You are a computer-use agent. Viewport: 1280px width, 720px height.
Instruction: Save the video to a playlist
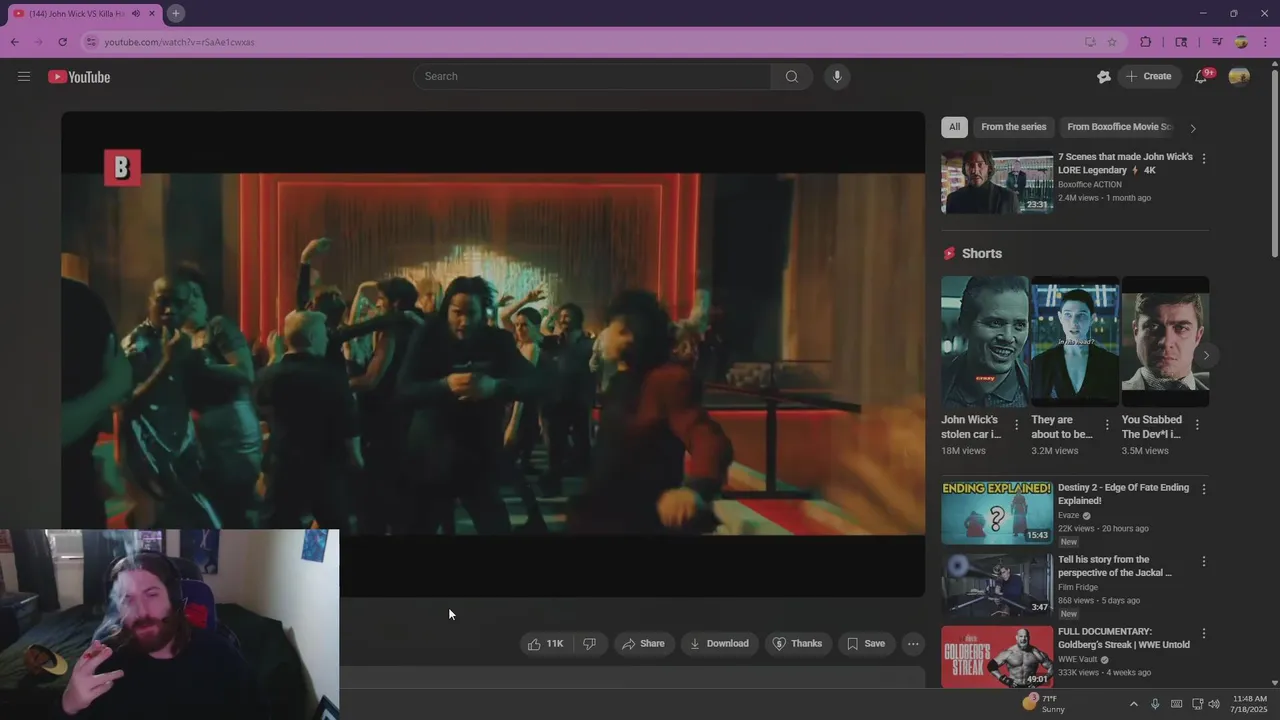866,644
